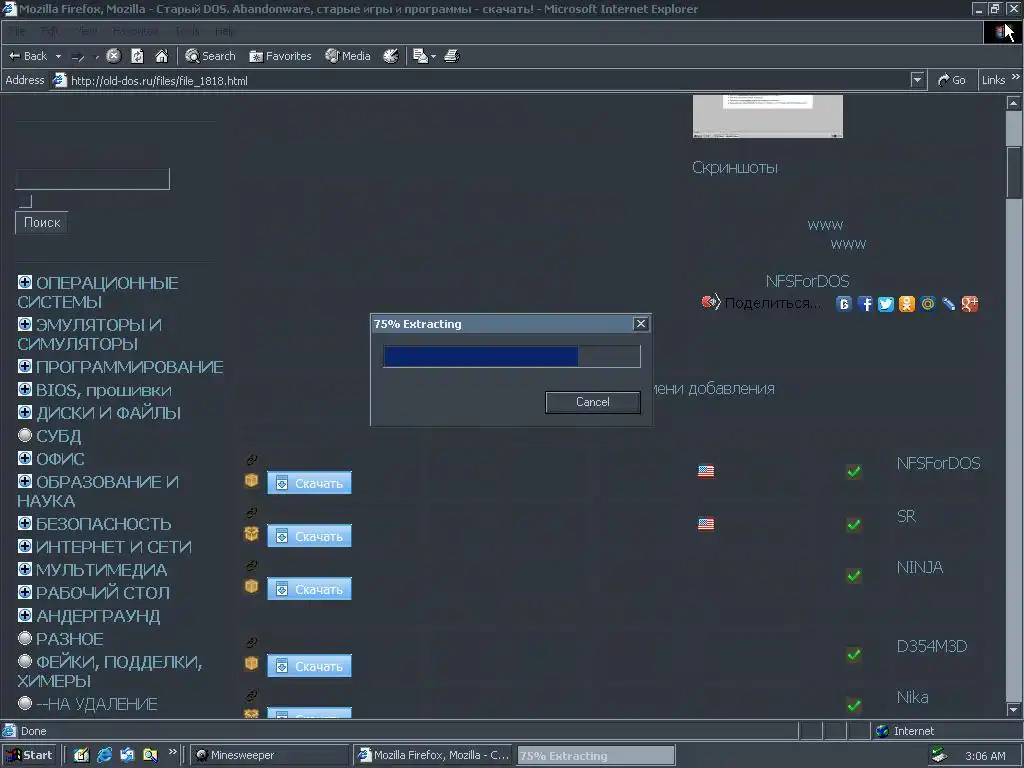Open the Windows Start button
The height and width of the screenshot is (768, 1024).
(x=29, y=755)
